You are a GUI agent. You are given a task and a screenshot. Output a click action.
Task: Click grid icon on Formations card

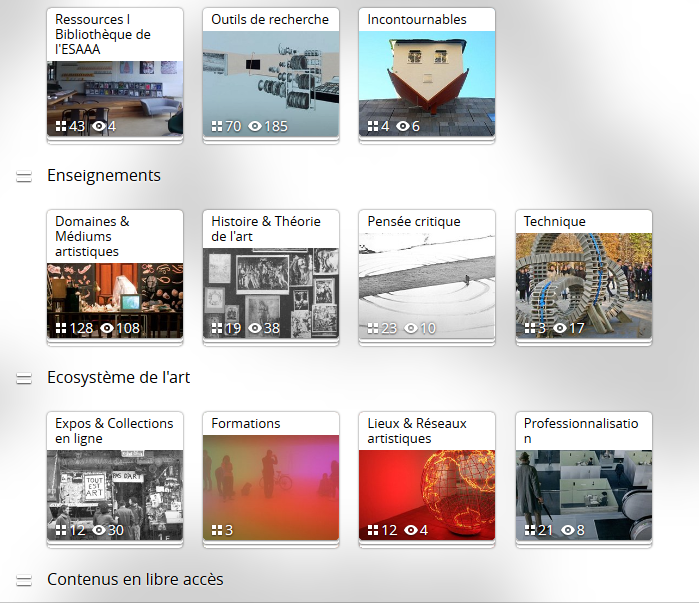(x=217, y=531)
